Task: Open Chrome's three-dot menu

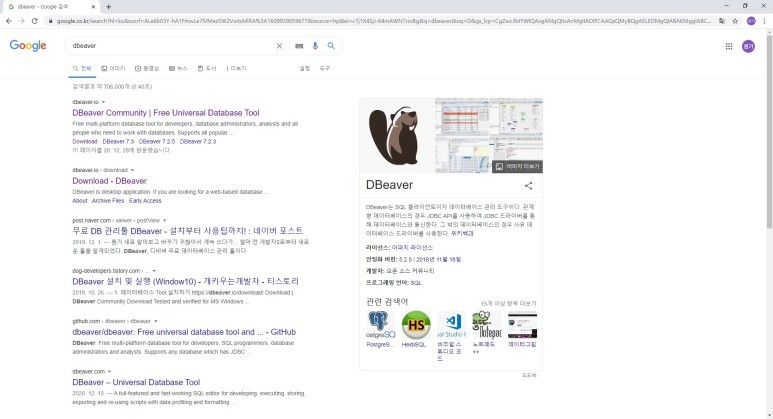Action: [765, 21]
